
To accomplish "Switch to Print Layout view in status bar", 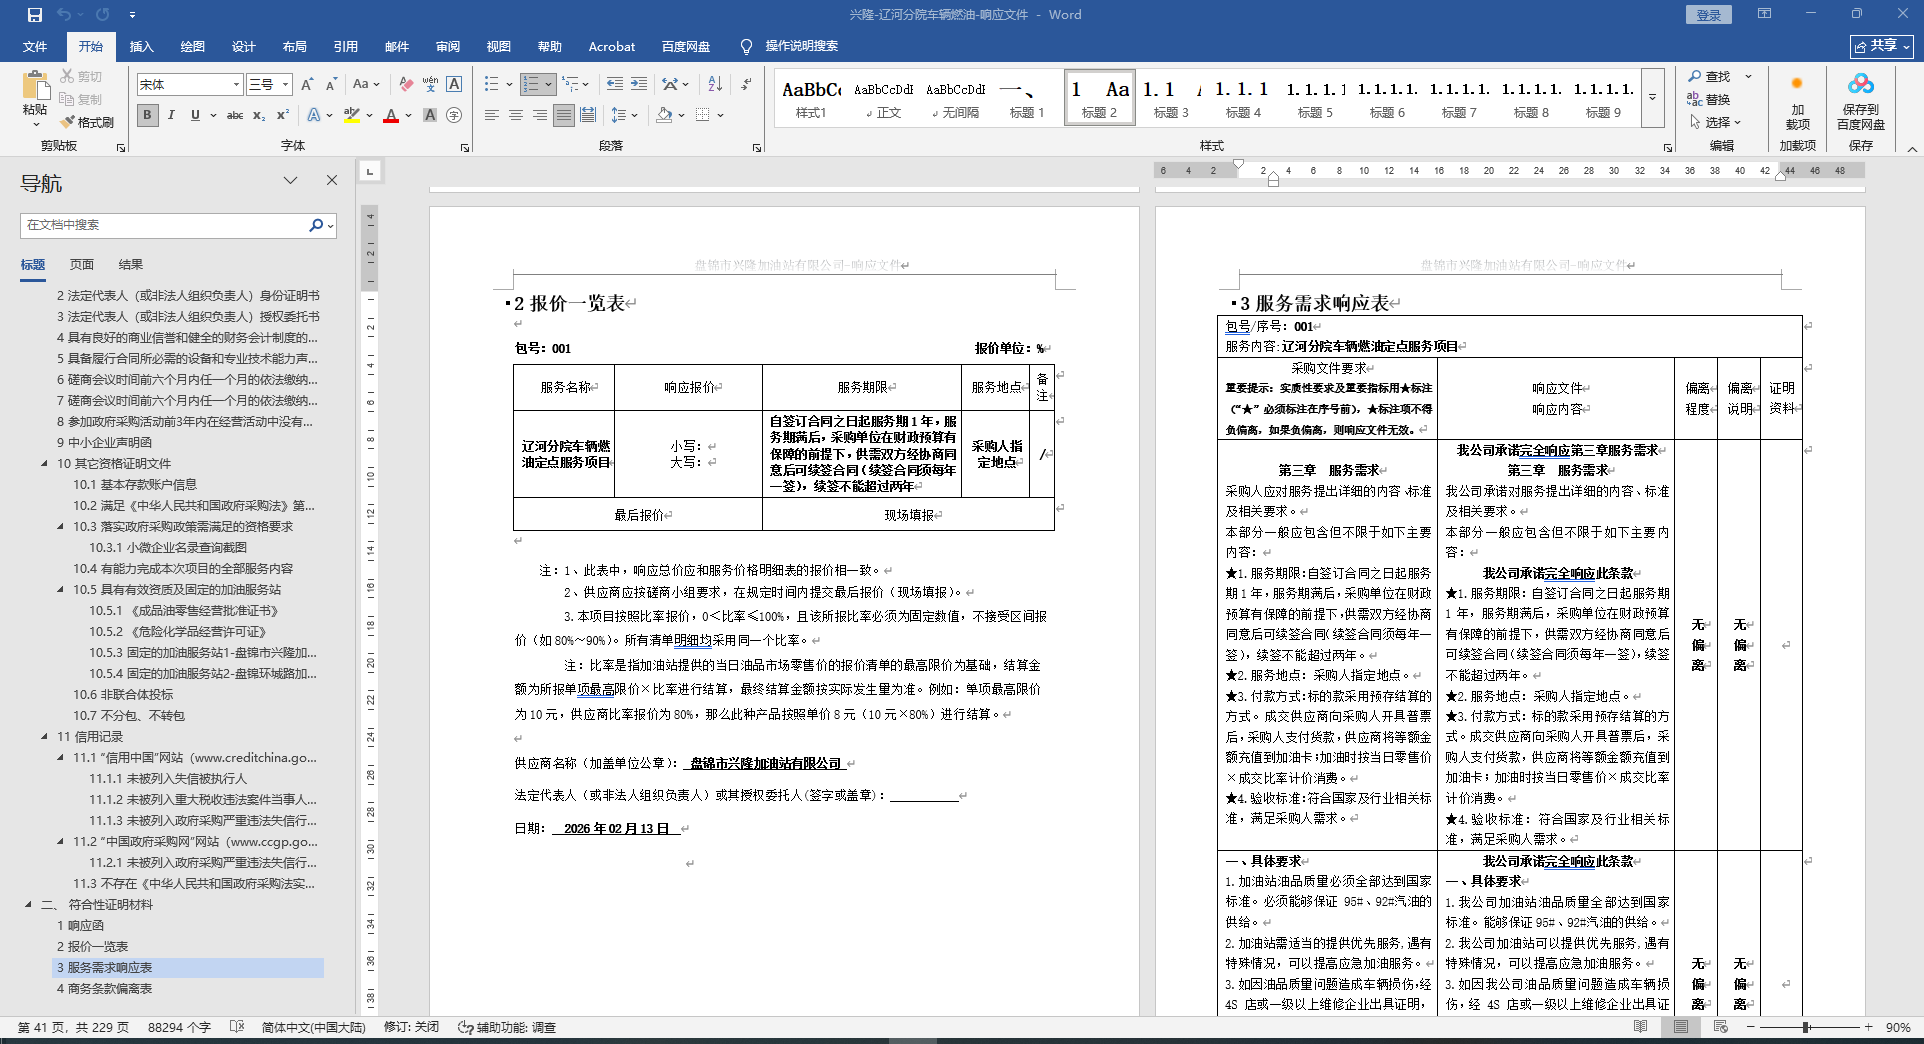I will tap(1681, 1027).
